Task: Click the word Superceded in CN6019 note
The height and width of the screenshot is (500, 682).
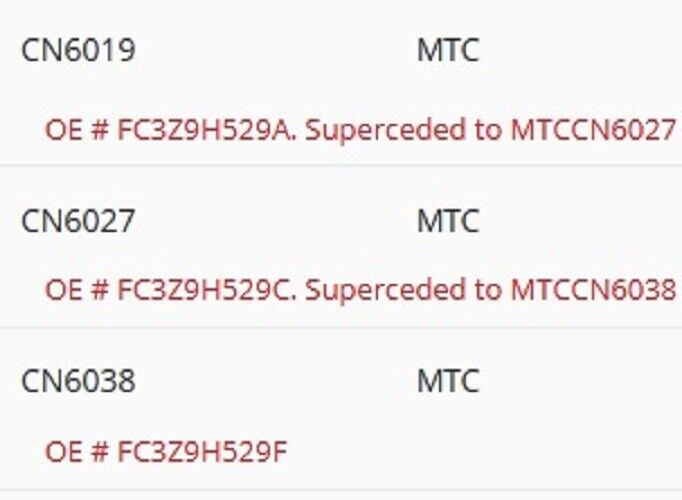Action: [x=386, y=131]
